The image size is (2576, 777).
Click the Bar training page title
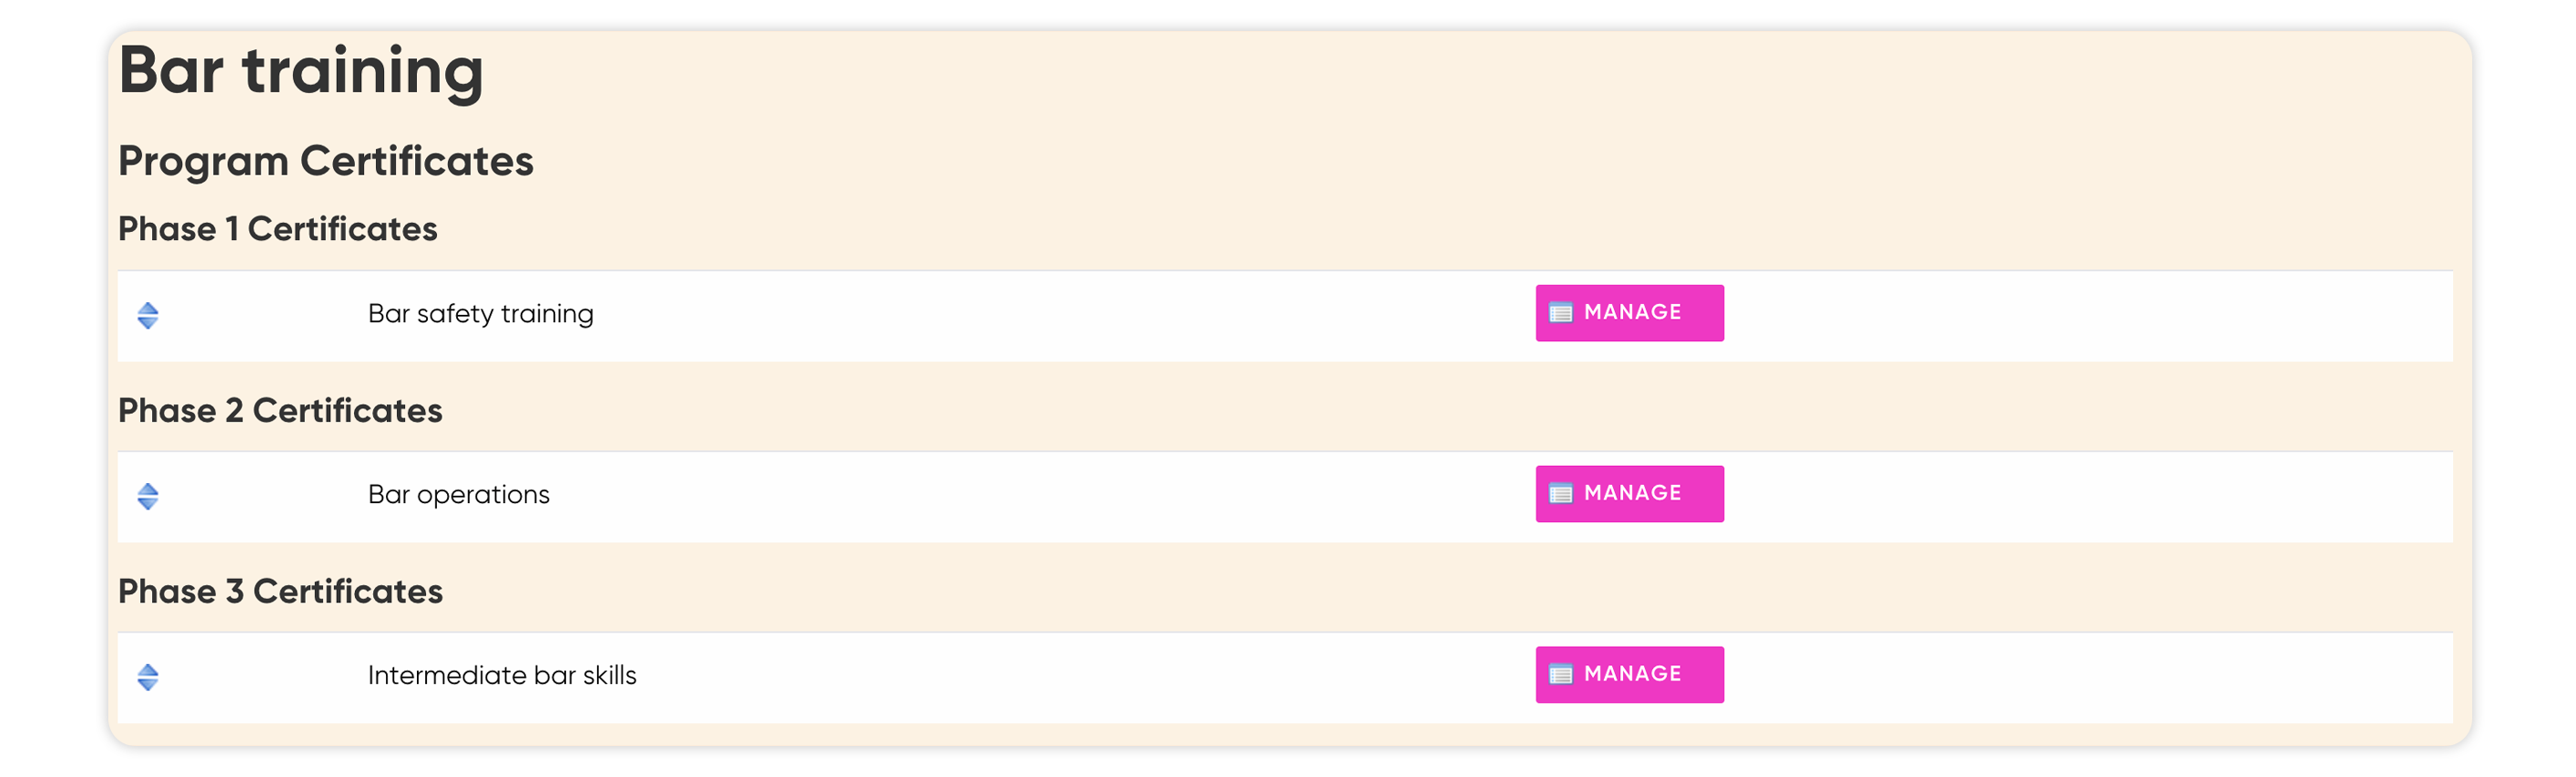[x=301, y=72]
